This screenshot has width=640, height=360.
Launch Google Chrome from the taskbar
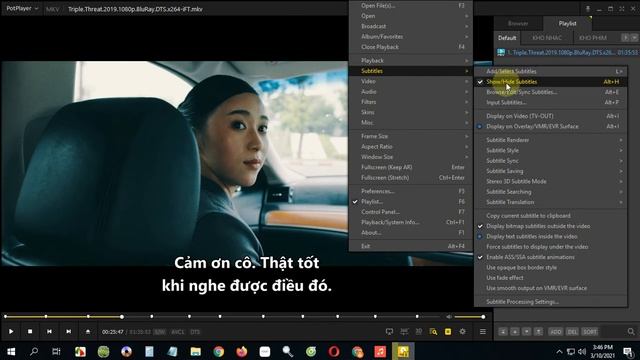tap(218, 351)
